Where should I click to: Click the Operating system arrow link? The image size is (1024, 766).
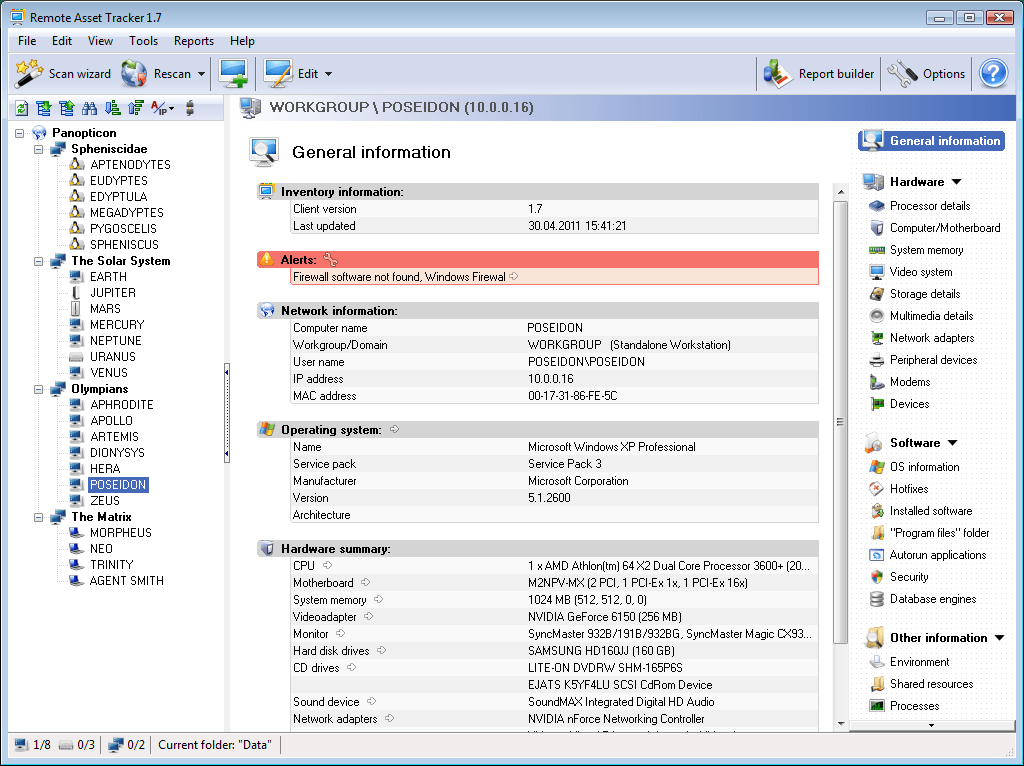[394, 429]
